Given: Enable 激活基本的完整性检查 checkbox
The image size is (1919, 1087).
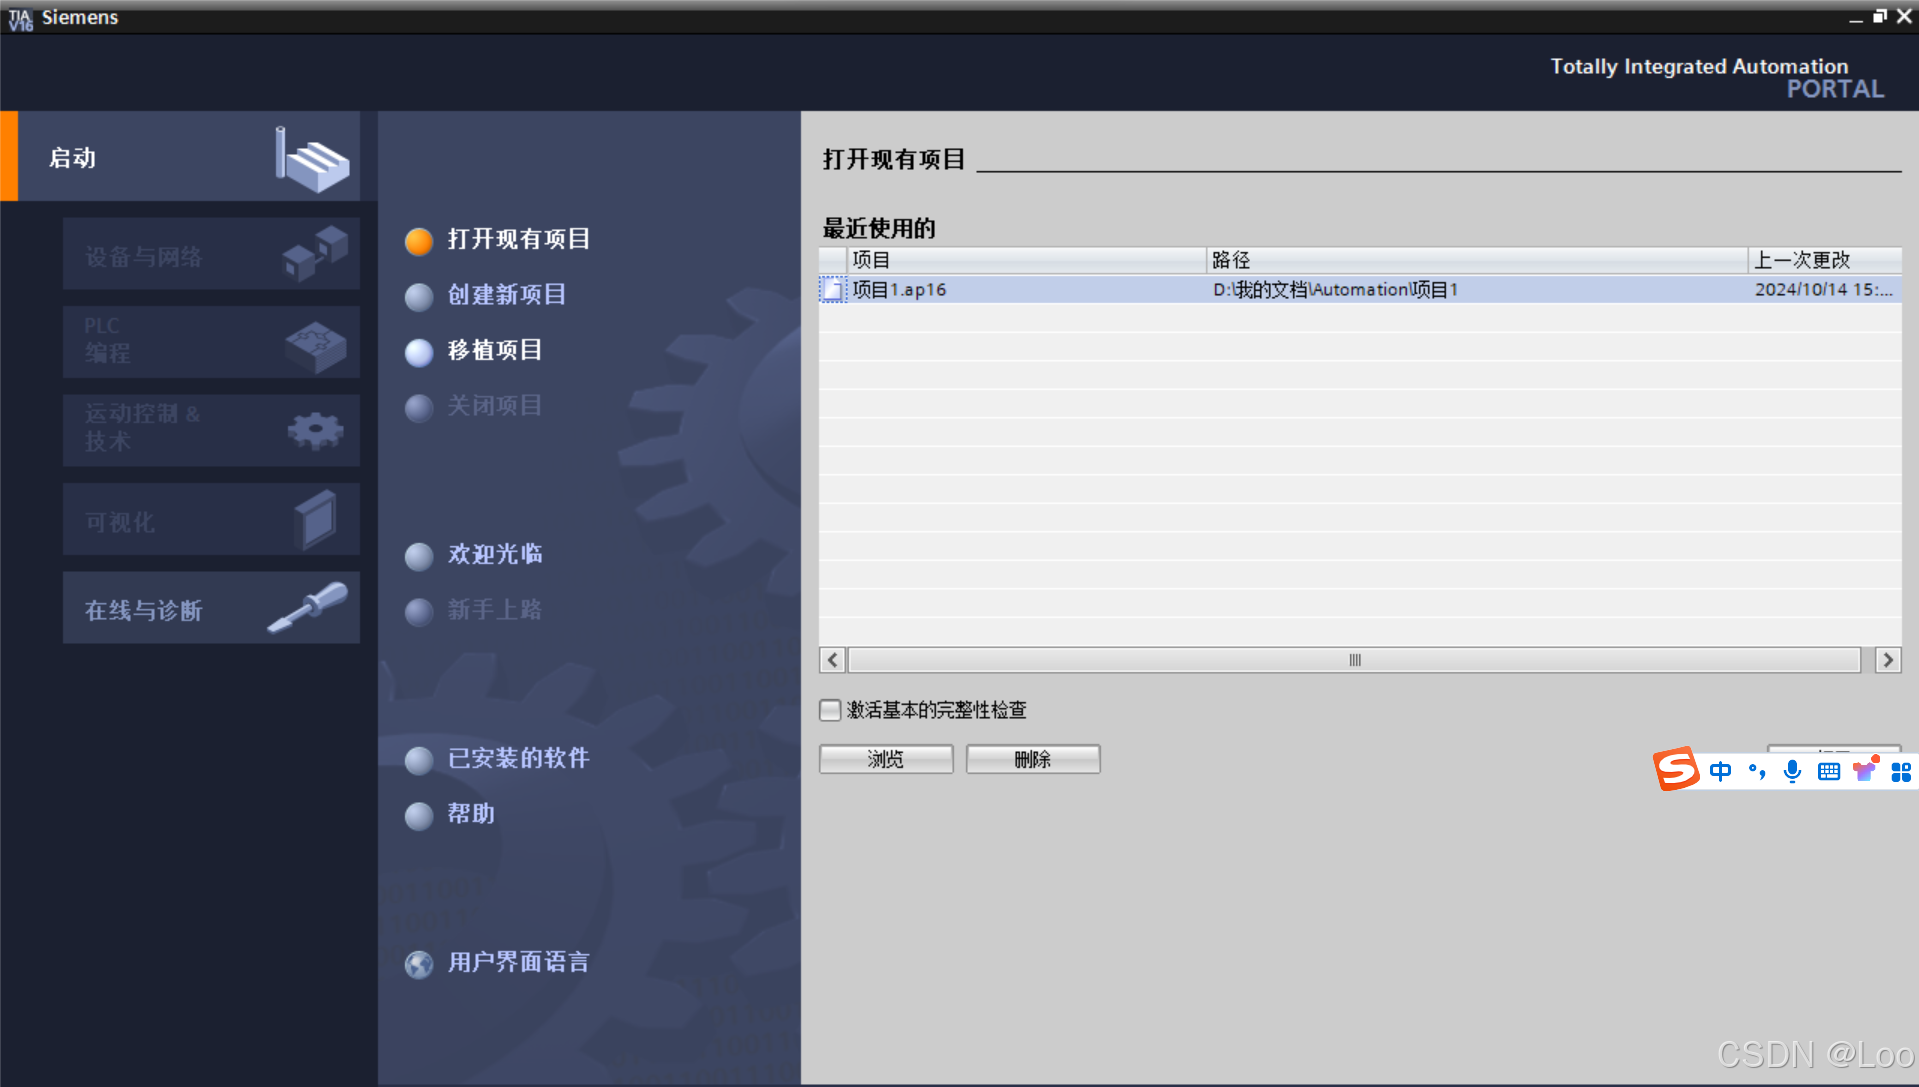Looking at the screenshot, I should tap(830, 710).
